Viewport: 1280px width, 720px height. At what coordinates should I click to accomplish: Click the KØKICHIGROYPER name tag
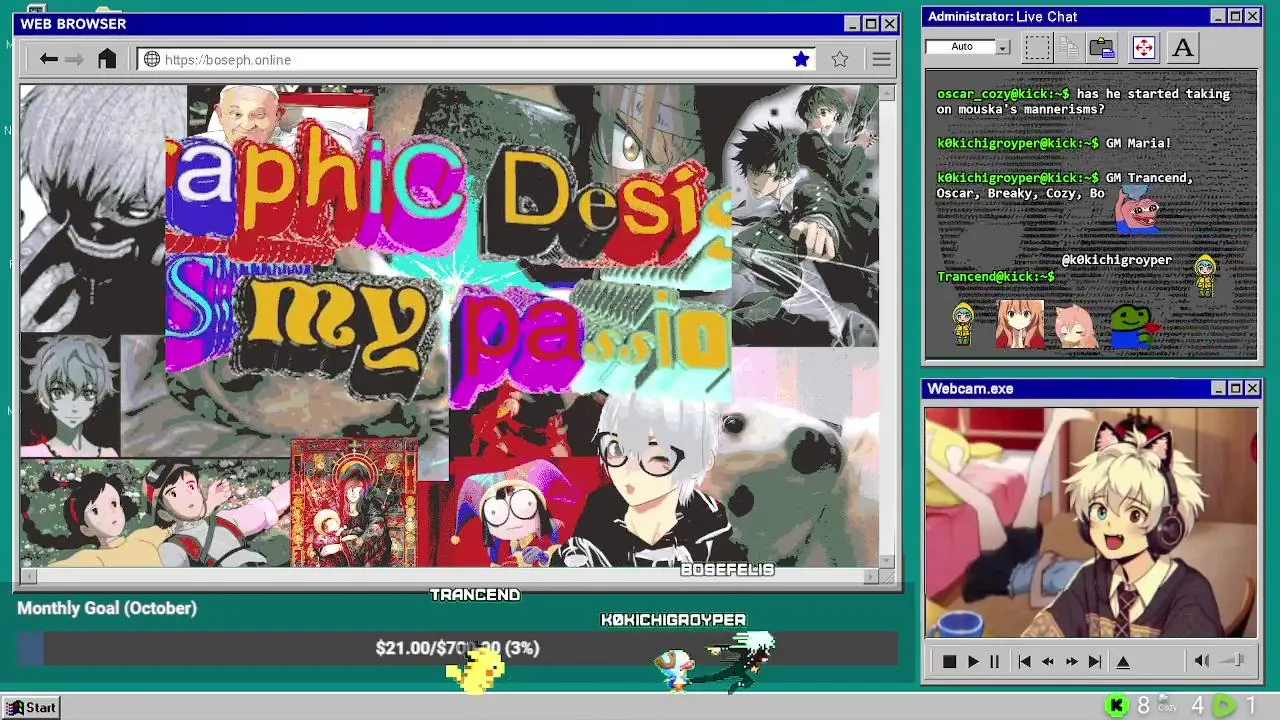pyautogui.click(x=673, y=620)
